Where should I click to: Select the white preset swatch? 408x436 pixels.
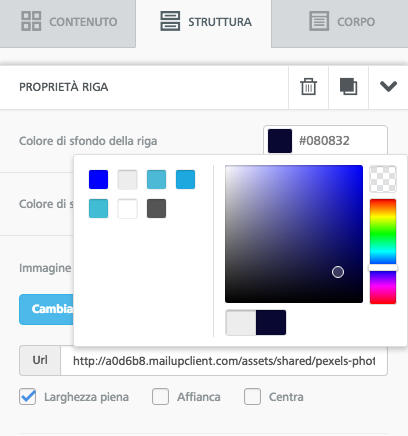point(127,209)
